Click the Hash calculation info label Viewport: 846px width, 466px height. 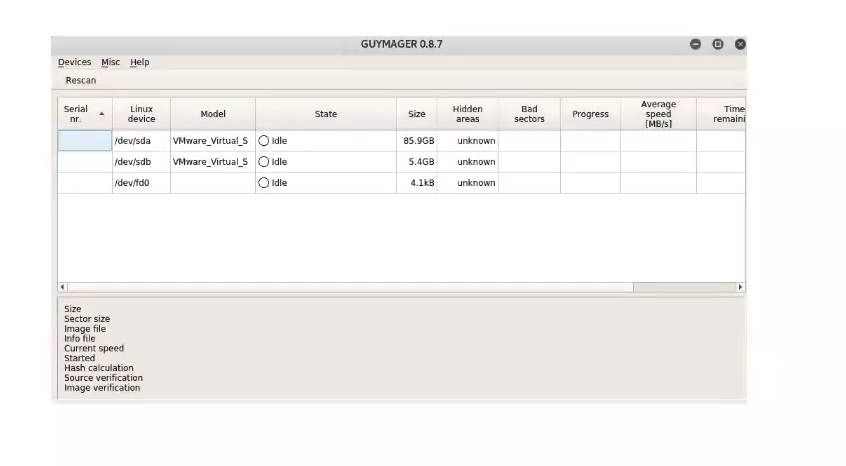(99, 368)
